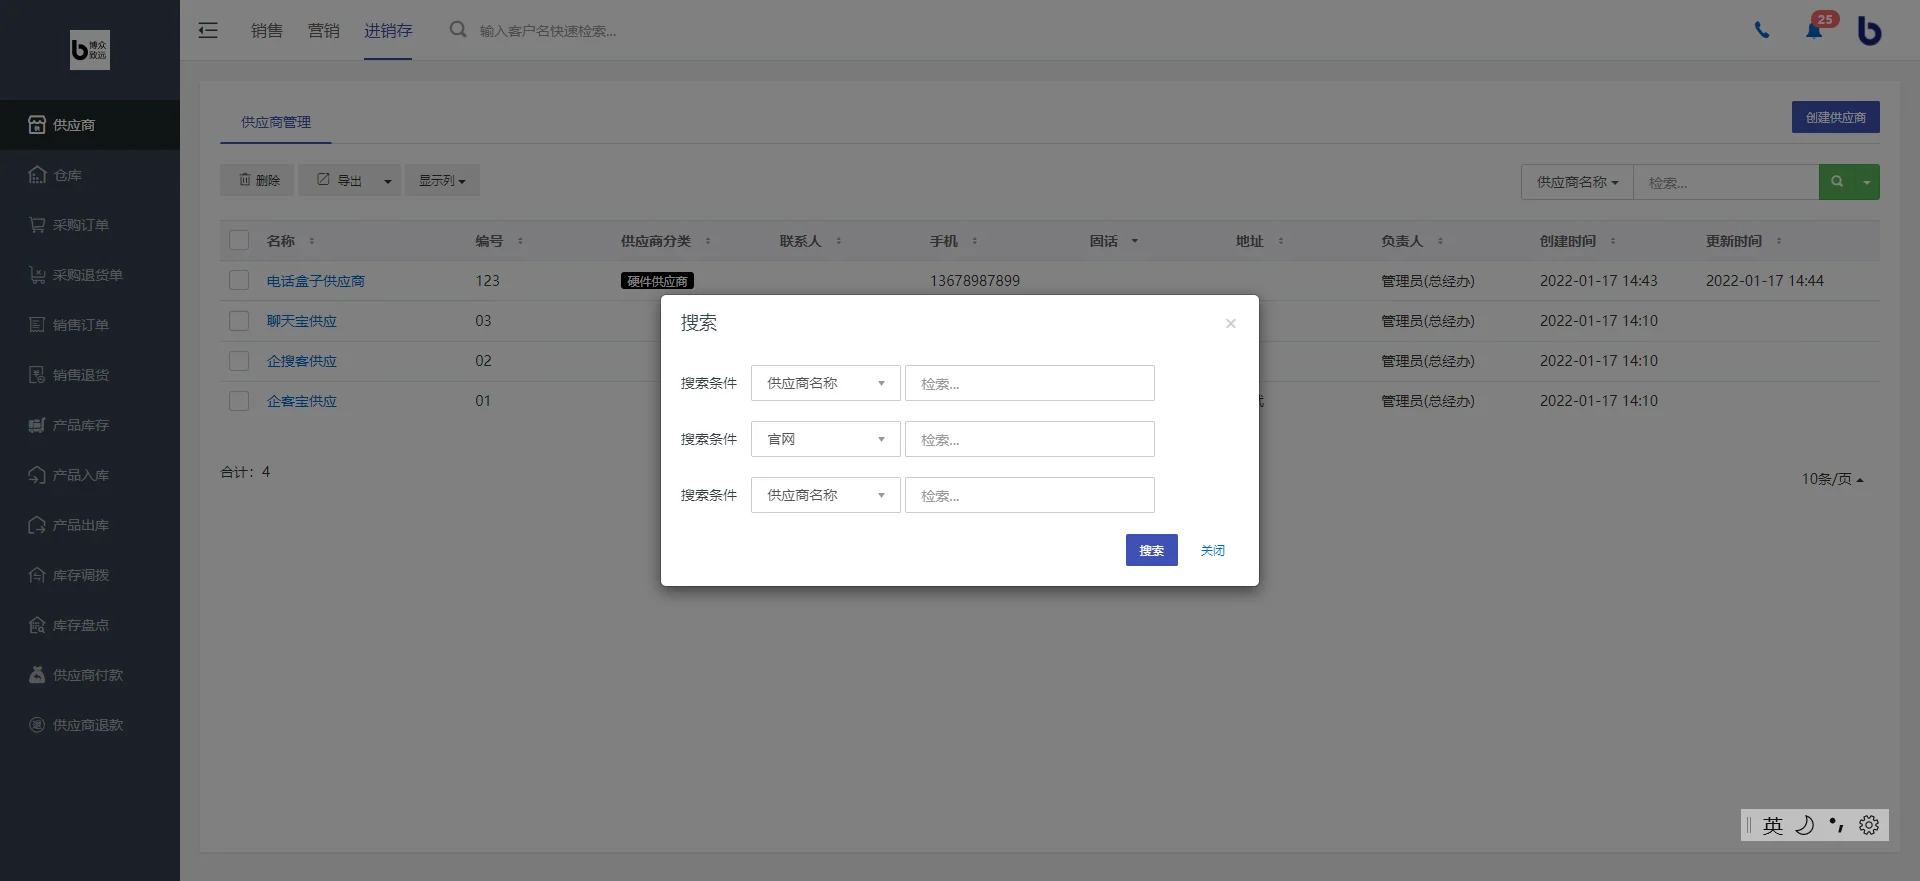This screenshot has height=881, width=1920.
Task: Check the 聊天宝供应 row checkbox
Action: click(239, 320)
